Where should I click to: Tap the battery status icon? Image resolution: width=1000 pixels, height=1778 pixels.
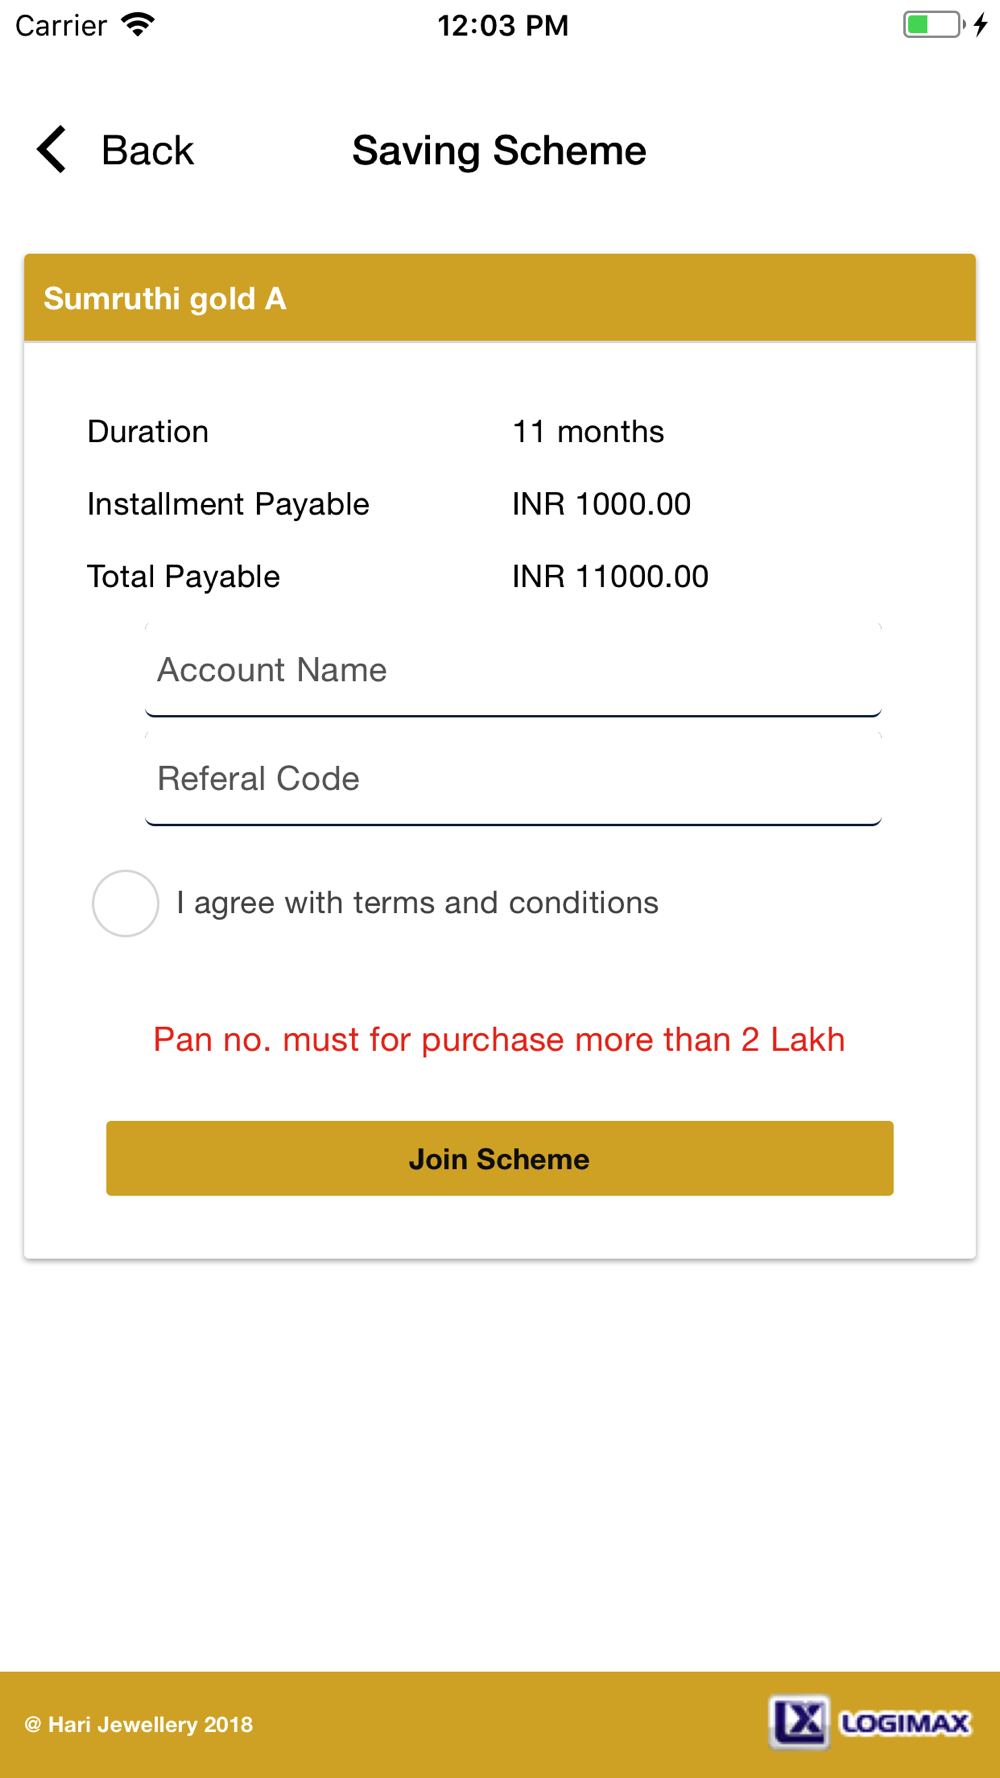click(x=934, y=24)
